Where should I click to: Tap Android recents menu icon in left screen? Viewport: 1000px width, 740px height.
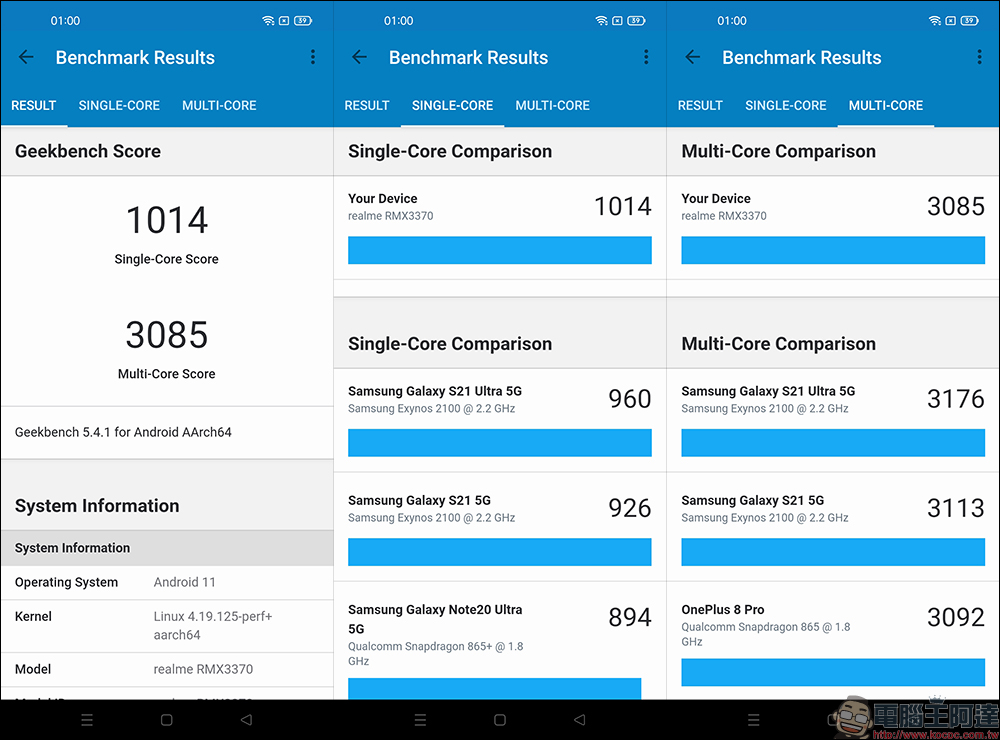(87, 720)
